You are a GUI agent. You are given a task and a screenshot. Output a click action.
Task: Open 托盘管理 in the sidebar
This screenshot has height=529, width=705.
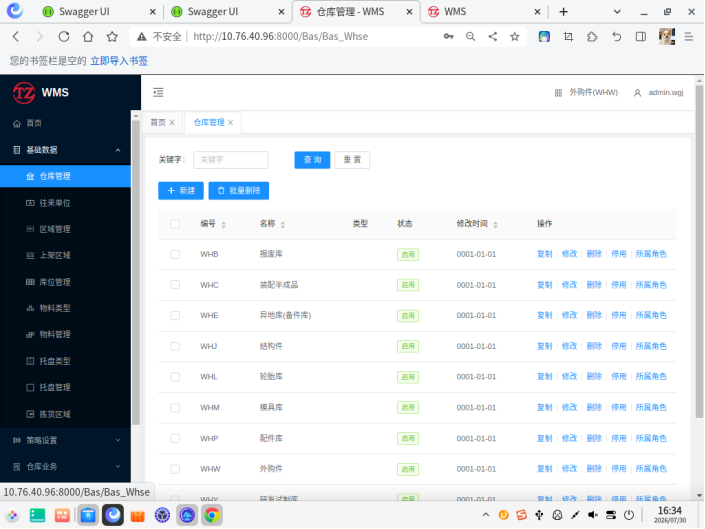65,387
